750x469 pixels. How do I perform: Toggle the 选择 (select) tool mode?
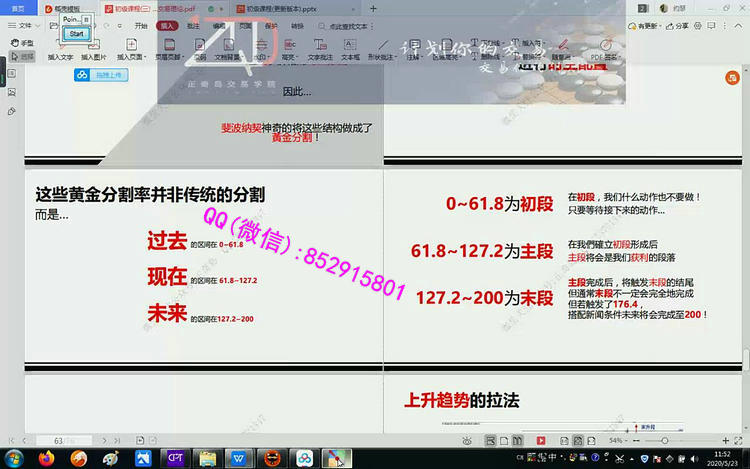click(x=20, y=56)
